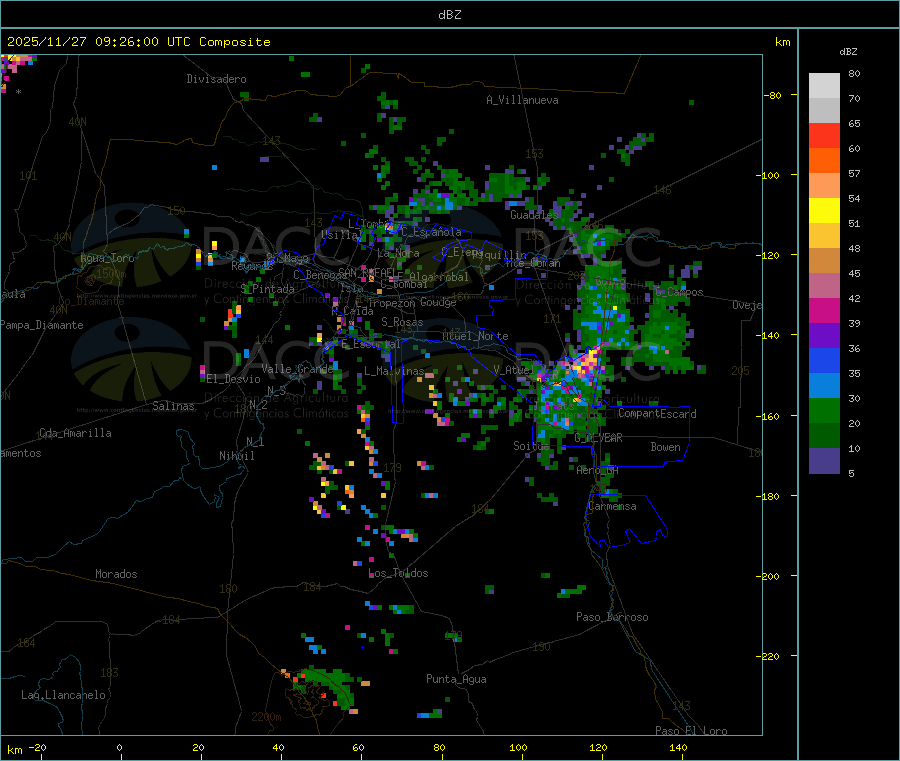900x761 pixels.
Task: Select the 'Paso_Barroso' place label
Action: pyautogui.click(x=612, y=617)
